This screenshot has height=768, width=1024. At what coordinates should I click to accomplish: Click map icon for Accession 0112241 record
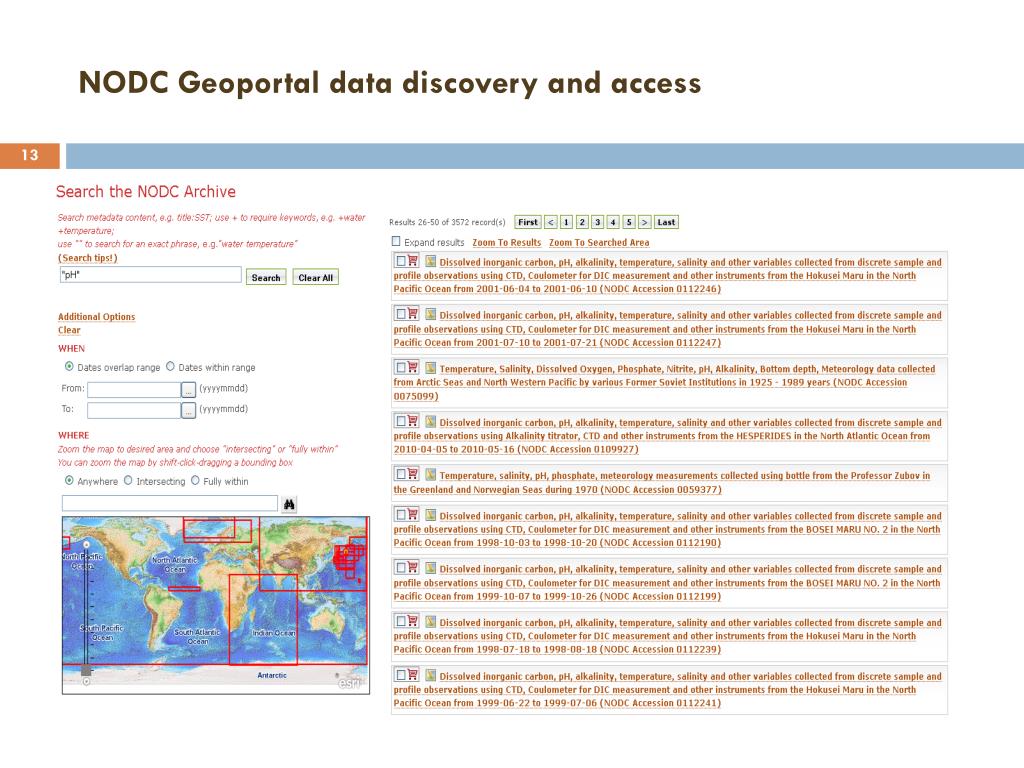(x=430, y=675)
